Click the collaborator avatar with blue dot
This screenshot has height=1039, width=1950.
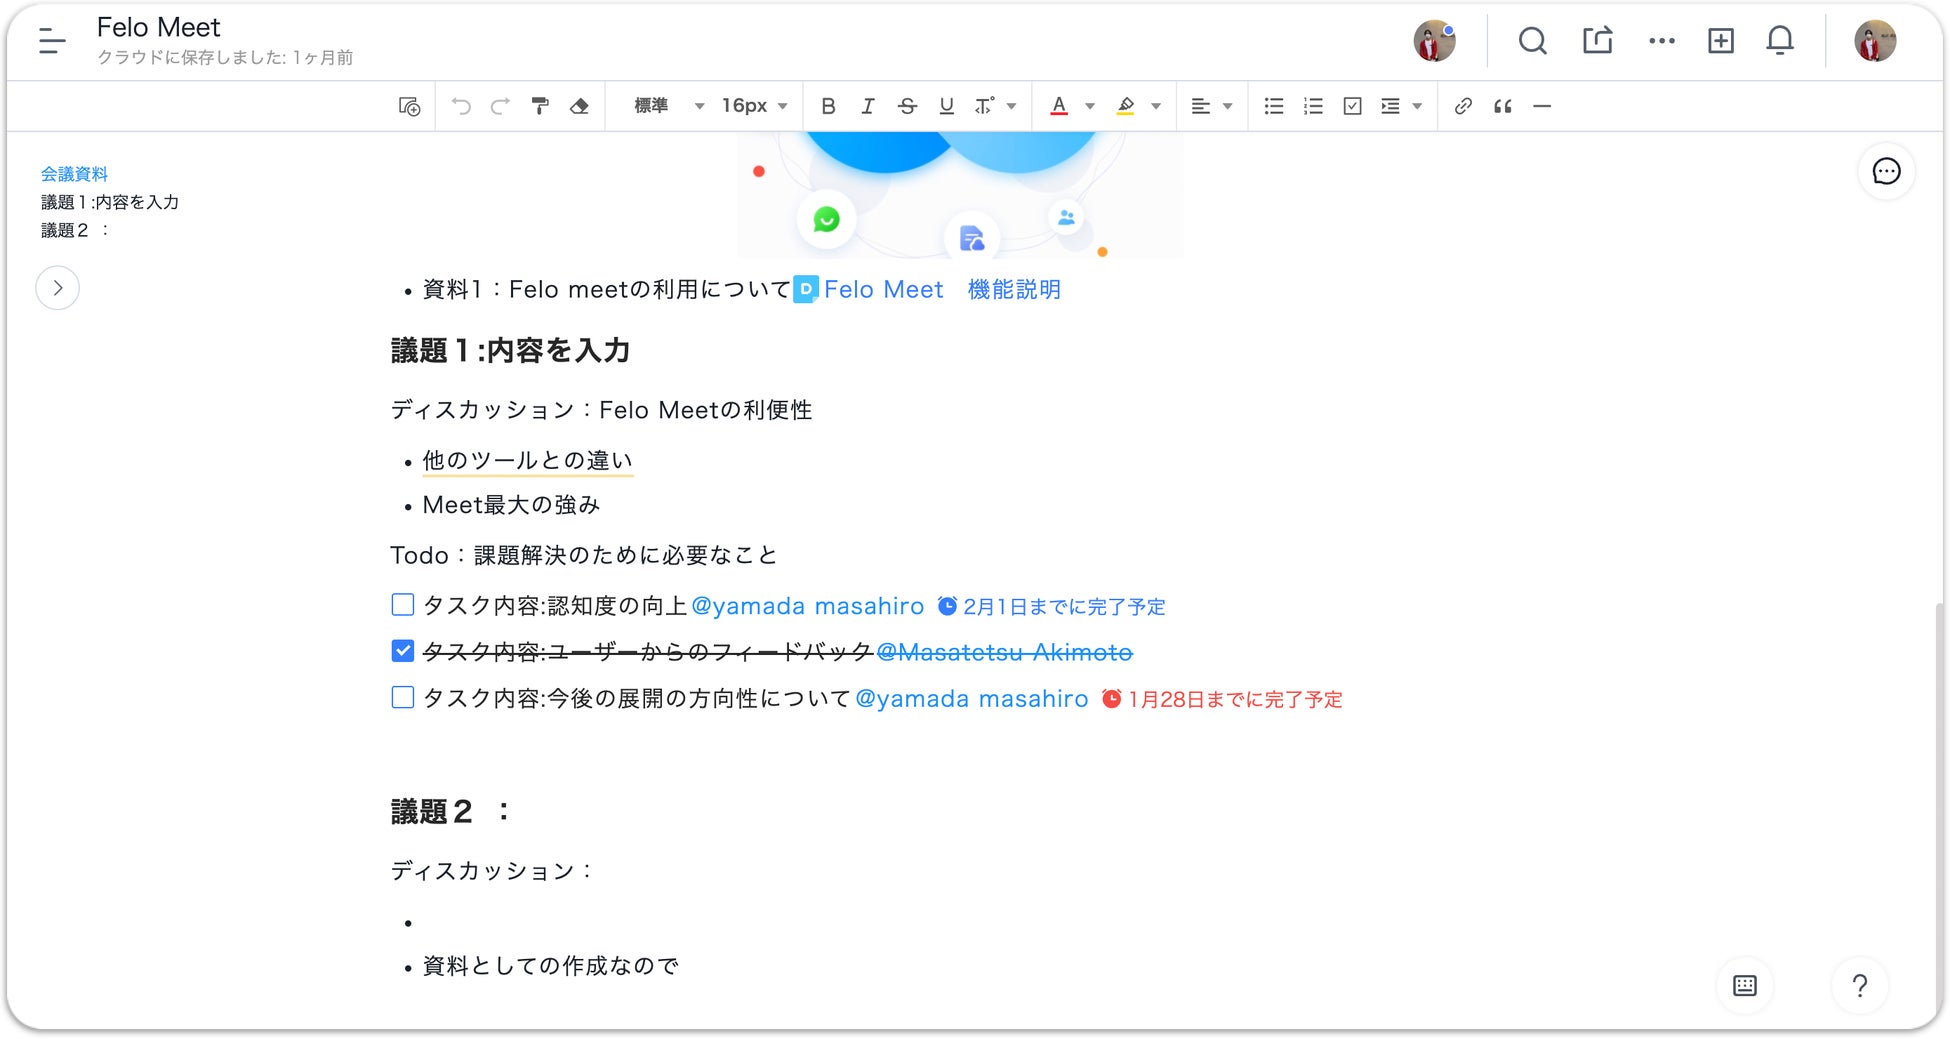(x=1434, y=41)
